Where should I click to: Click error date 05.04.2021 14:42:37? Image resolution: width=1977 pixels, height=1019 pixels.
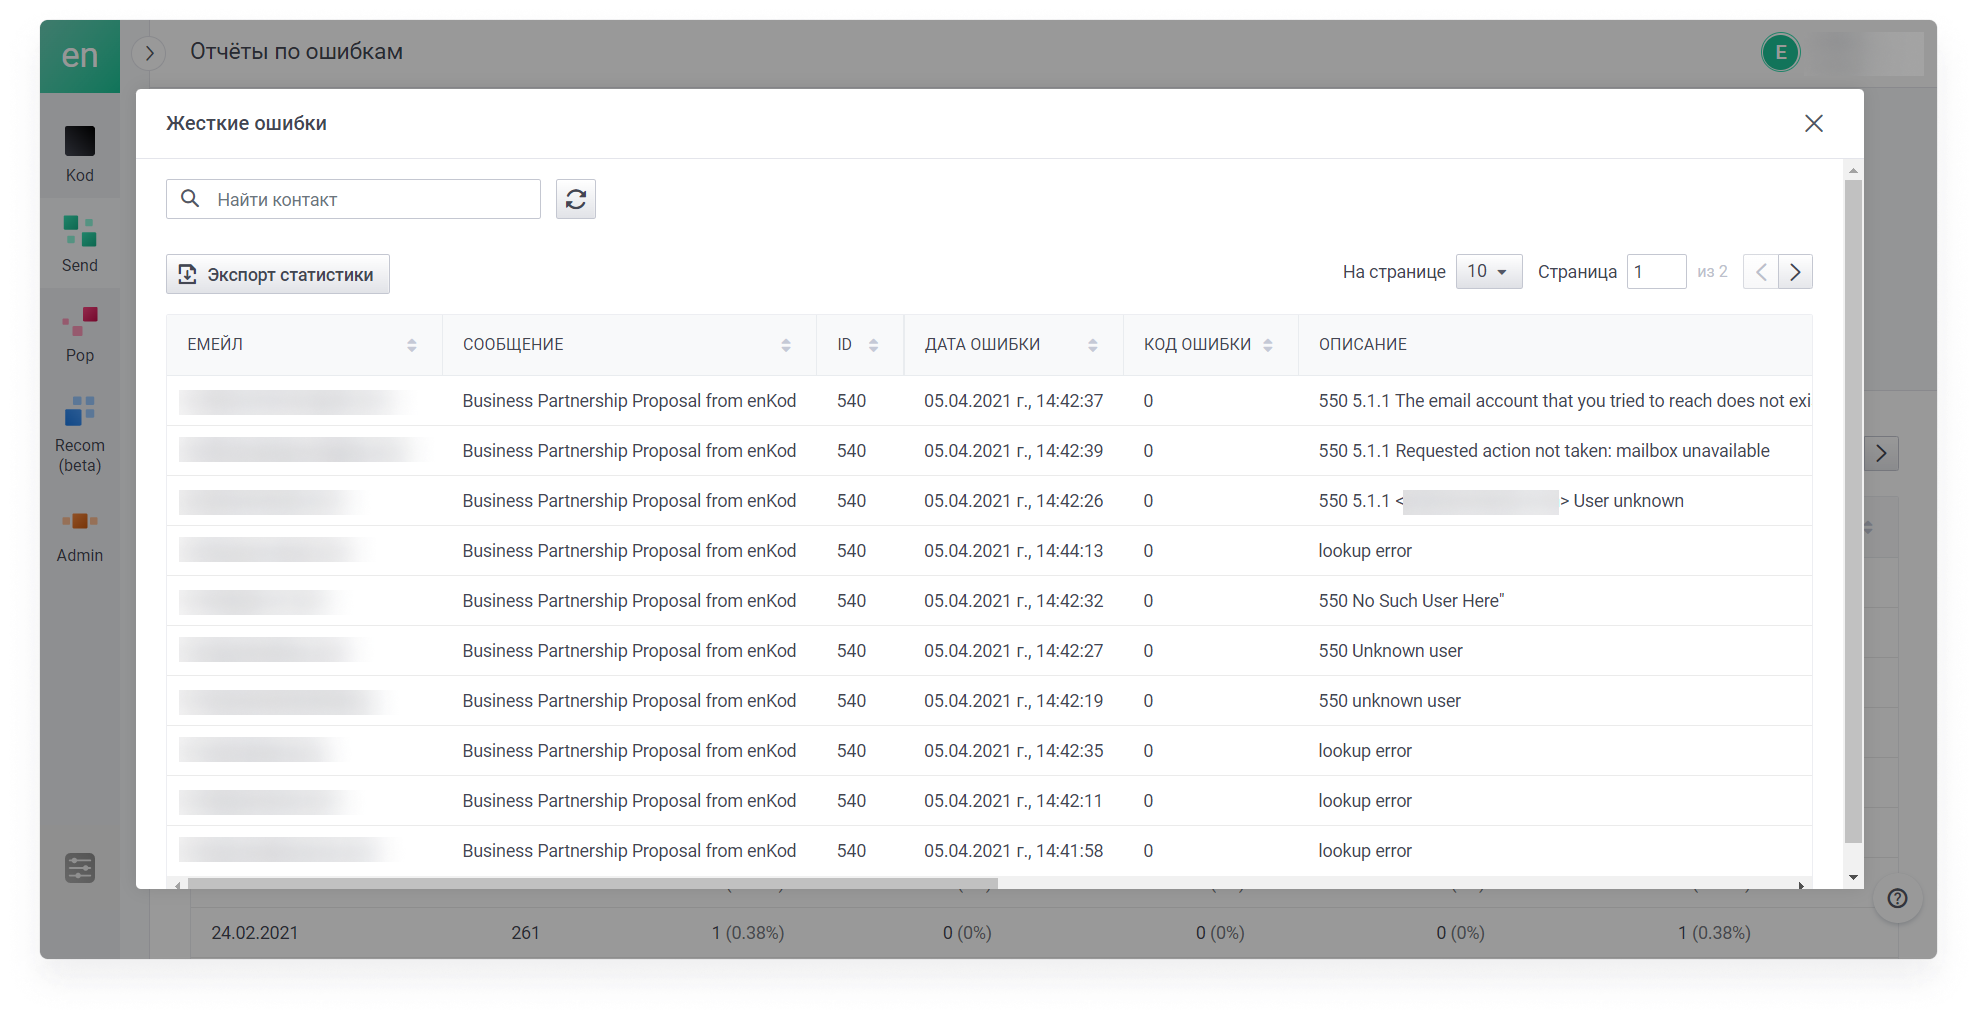pyautogui.click(x=1013, y=401)
